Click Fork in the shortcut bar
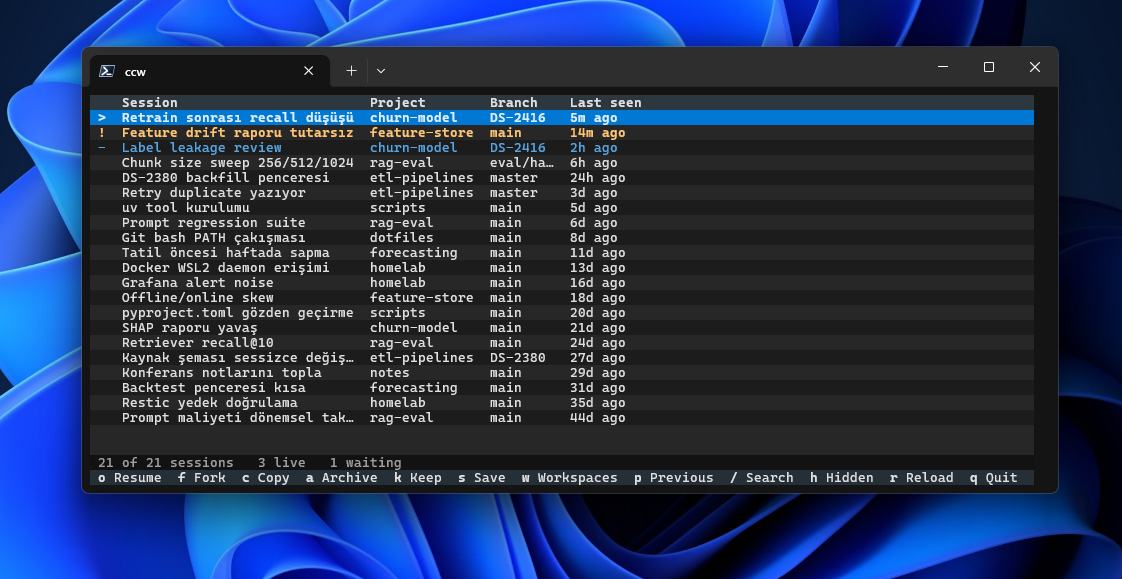The height and width of the screenshot is (579, 1122). click(202, 477)
